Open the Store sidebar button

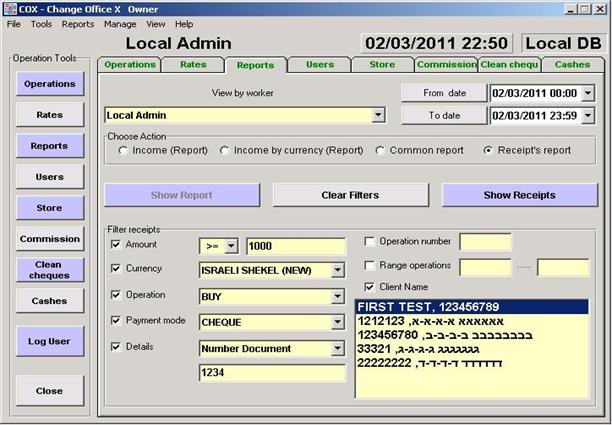(49, 208)
